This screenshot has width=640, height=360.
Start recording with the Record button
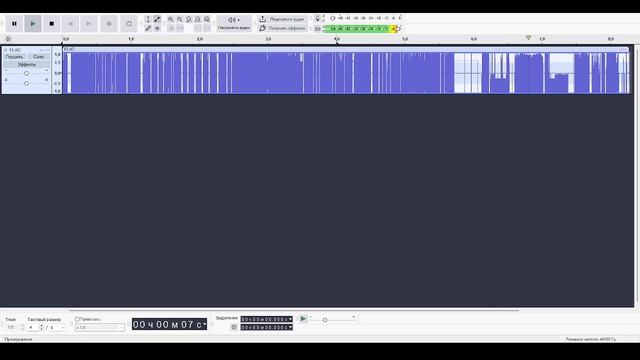coord(109,24)
